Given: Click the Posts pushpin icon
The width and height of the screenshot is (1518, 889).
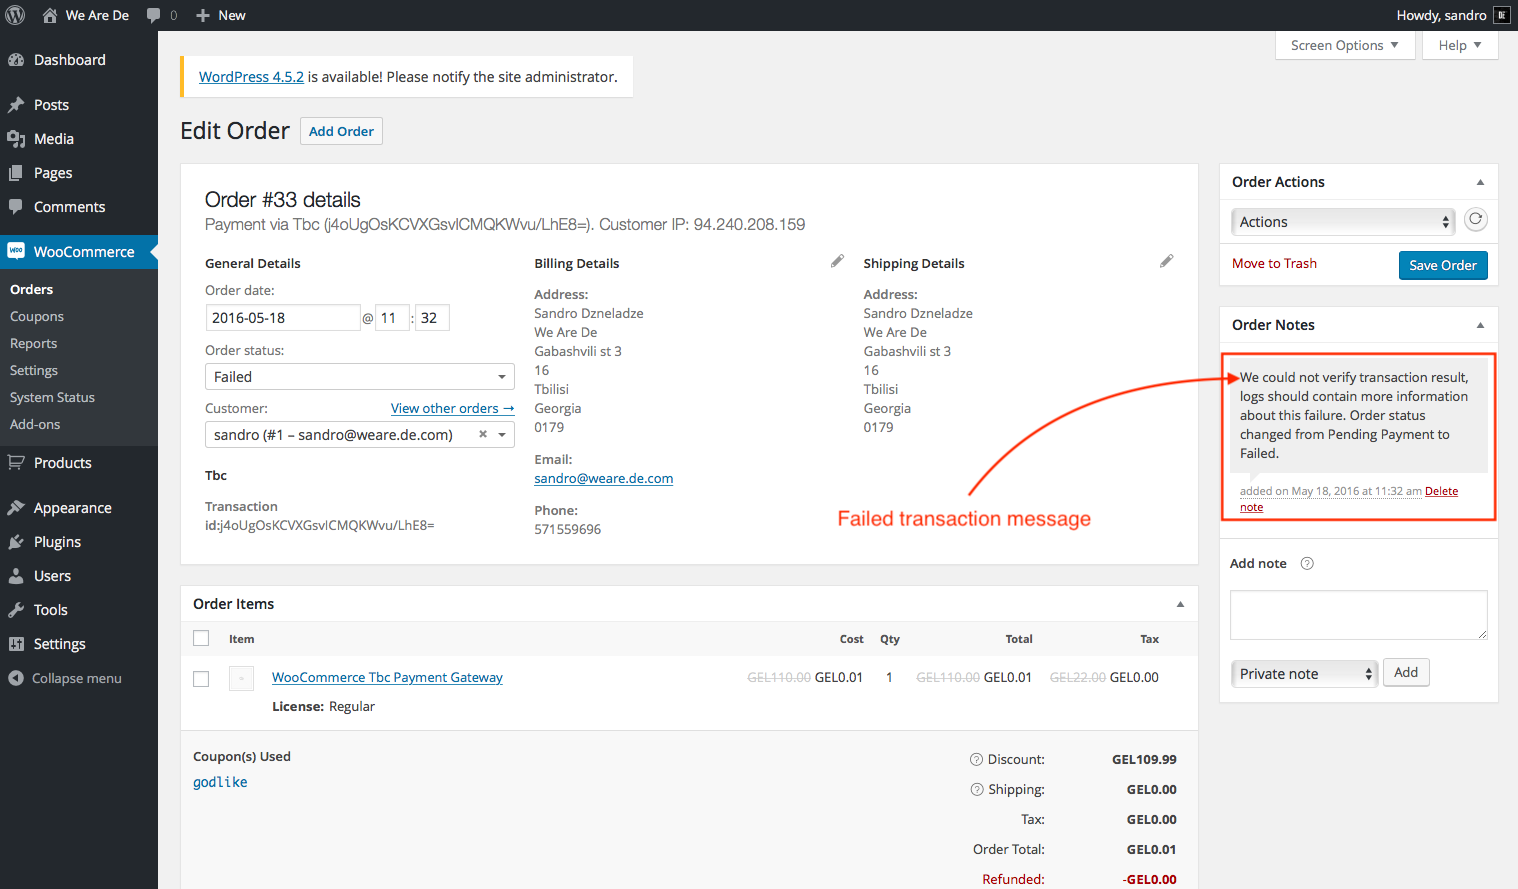Looking at the screenshot, I should pyautogui.click(x=16, y=105).
